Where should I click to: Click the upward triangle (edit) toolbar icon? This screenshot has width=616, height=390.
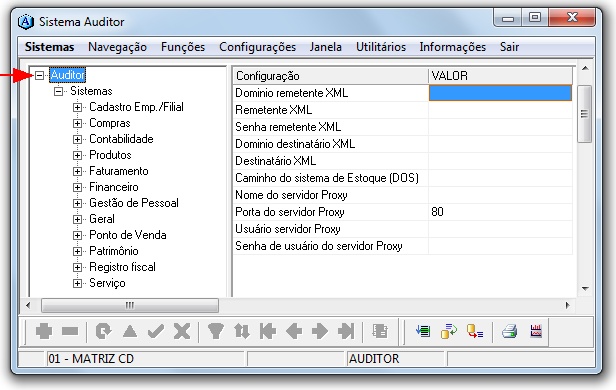point(130,331)
